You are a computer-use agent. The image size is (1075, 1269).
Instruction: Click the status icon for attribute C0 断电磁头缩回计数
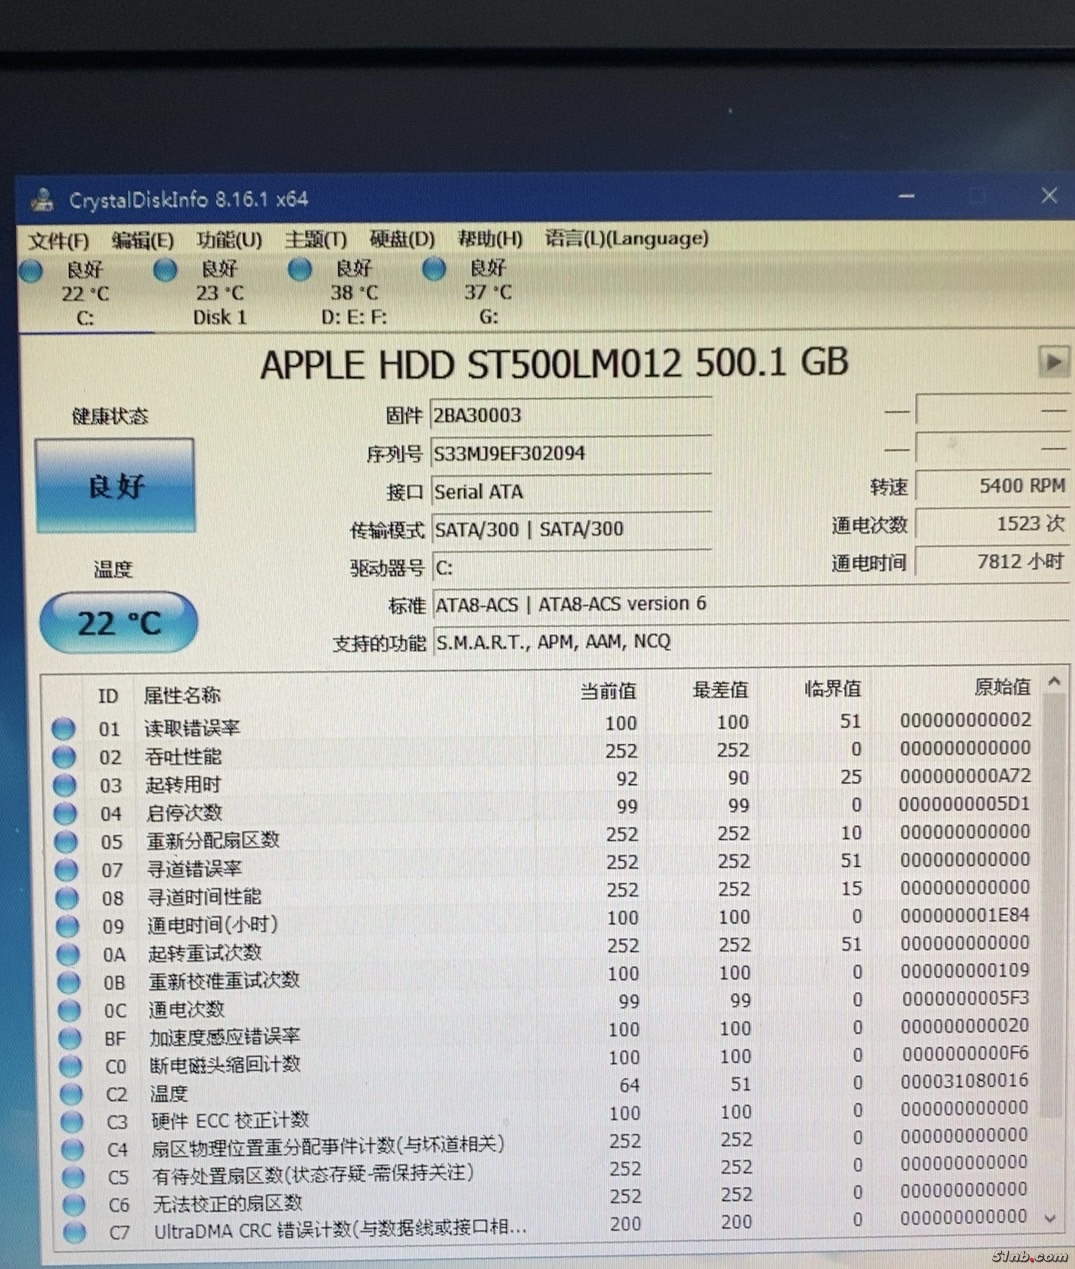(70, 1066)
